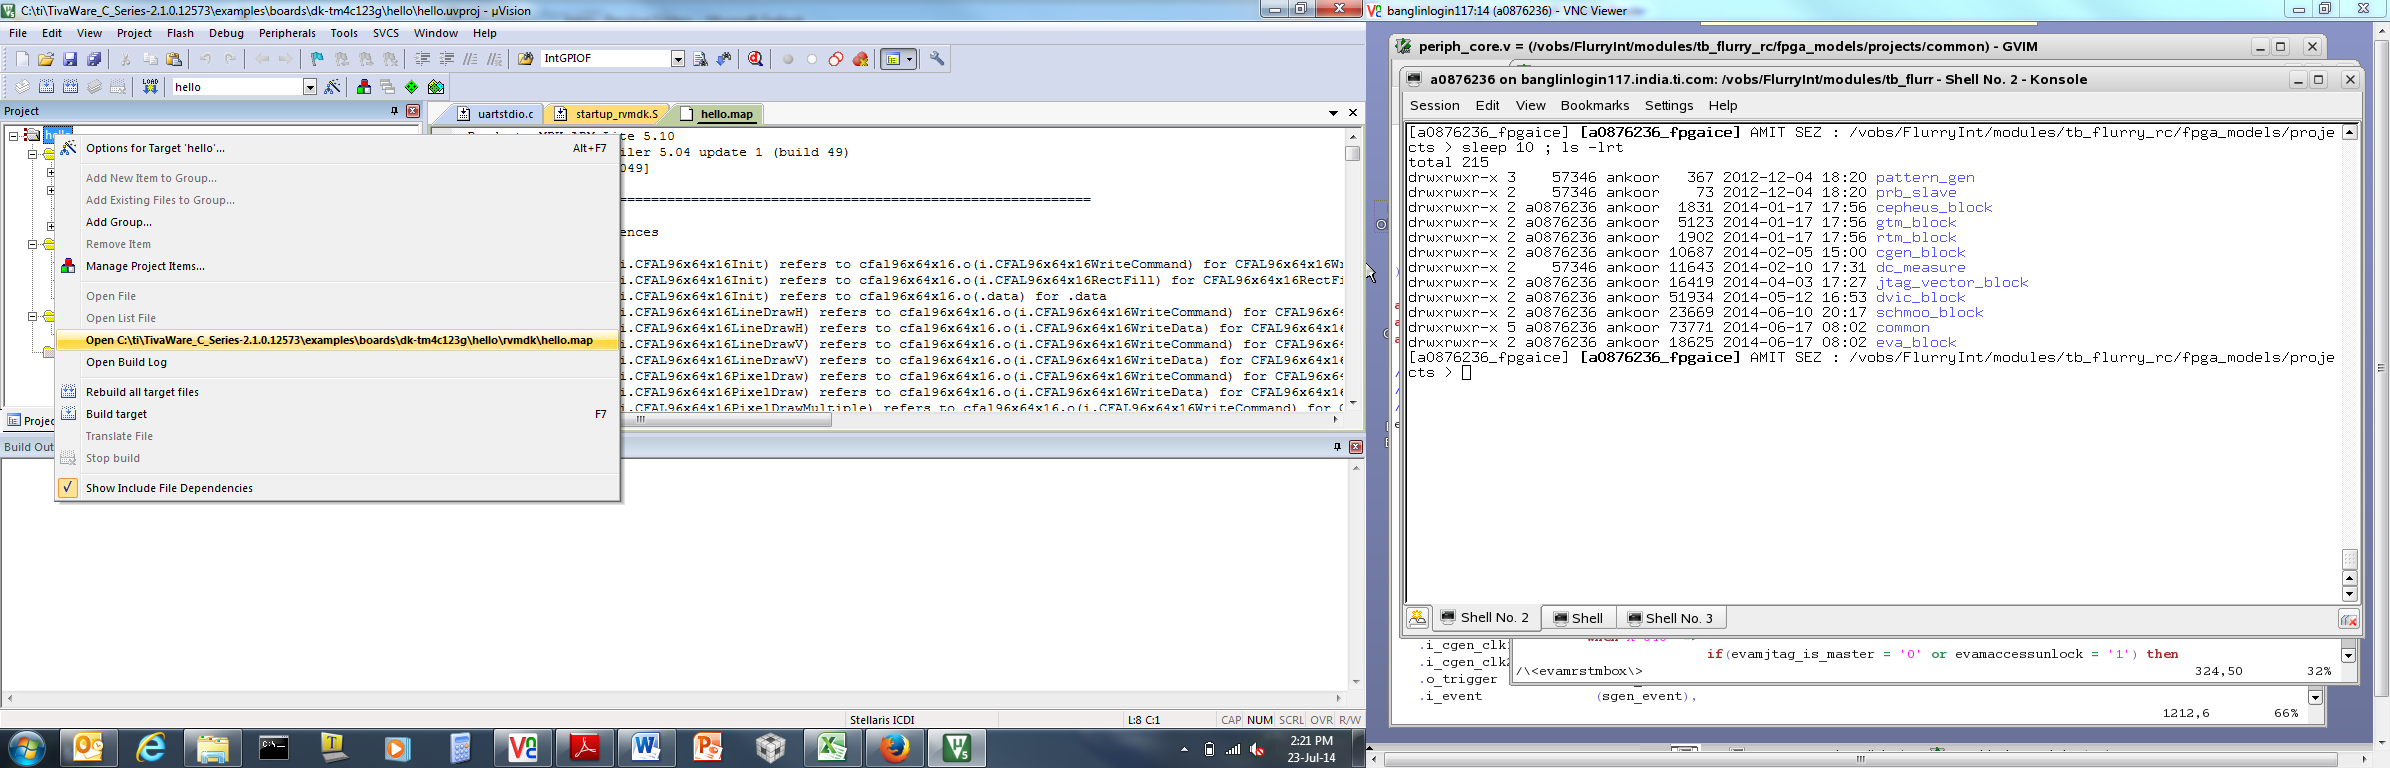The image size is (2390, 768).
Task: Open Settings menu in Konsole
Action: 1669,105
